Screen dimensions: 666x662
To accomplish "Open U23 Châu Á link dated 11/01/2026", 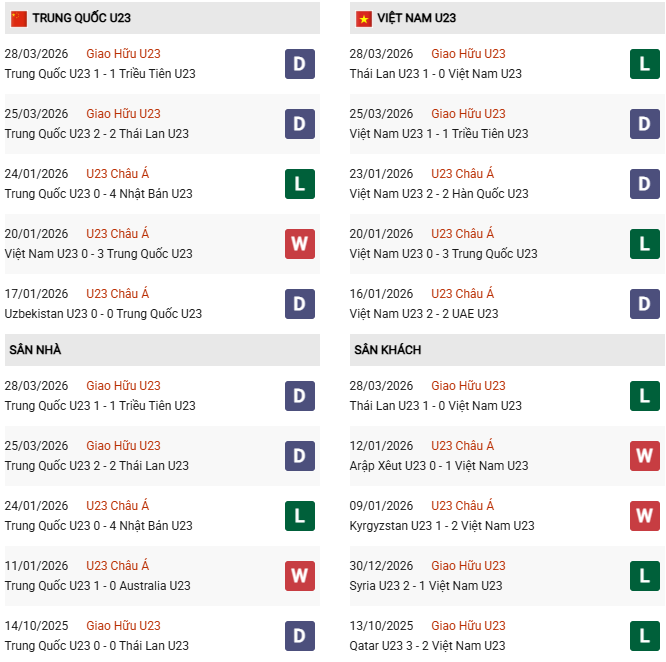I will (117, 566).
